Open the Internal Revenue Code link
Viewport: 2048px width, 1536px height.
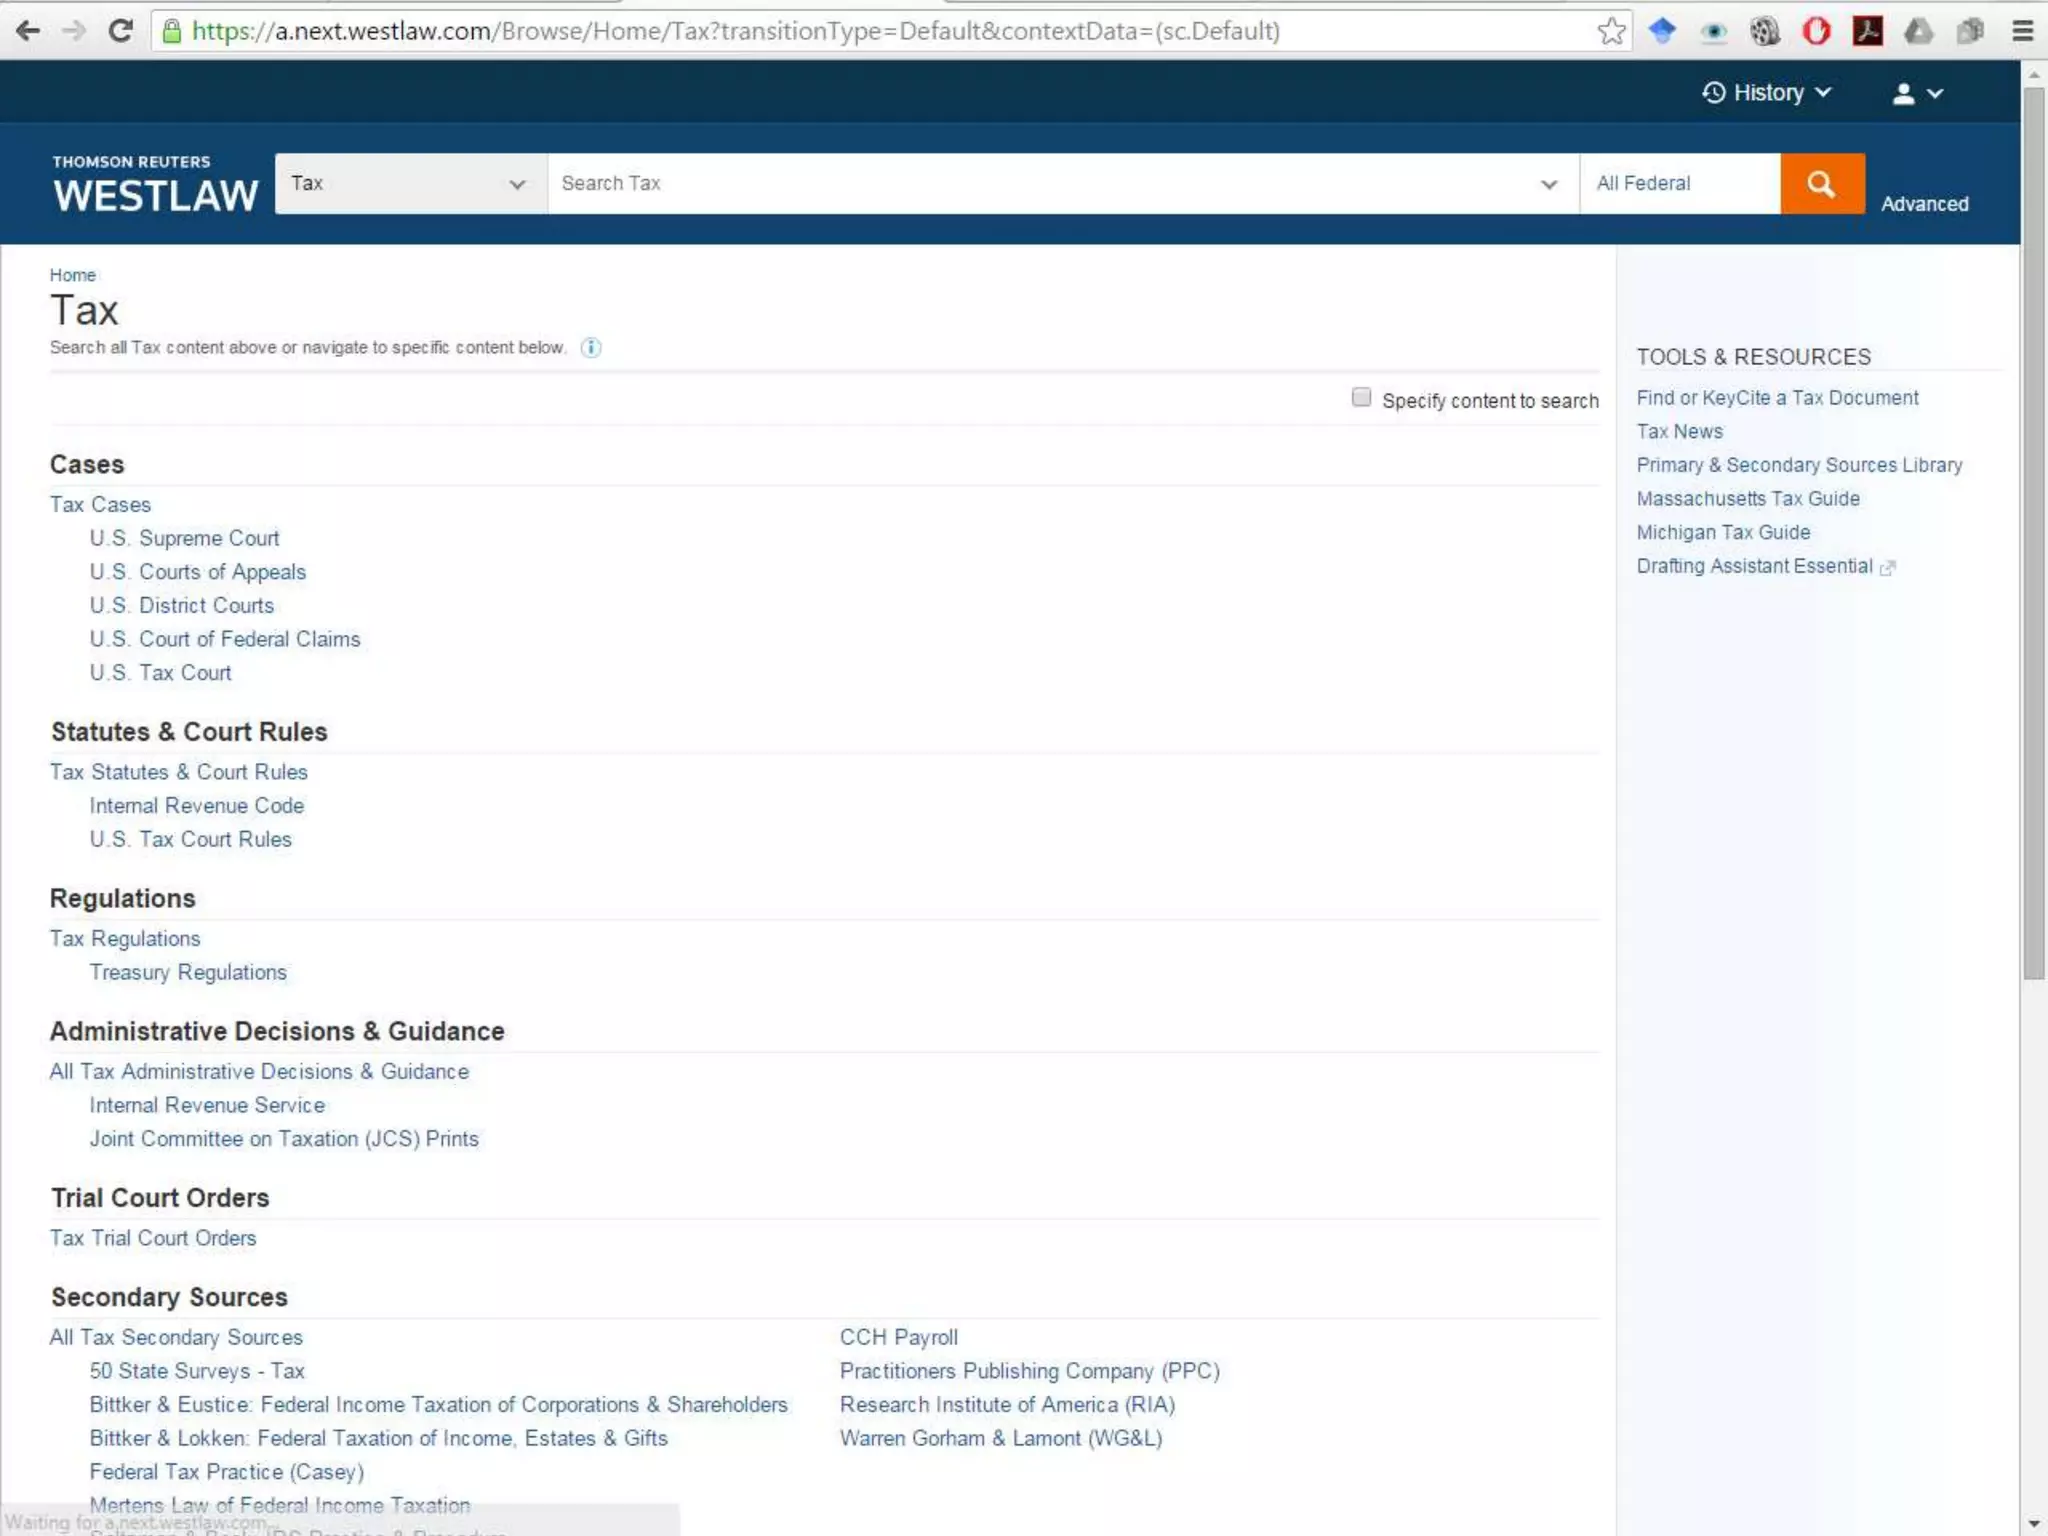click(196, 806)
